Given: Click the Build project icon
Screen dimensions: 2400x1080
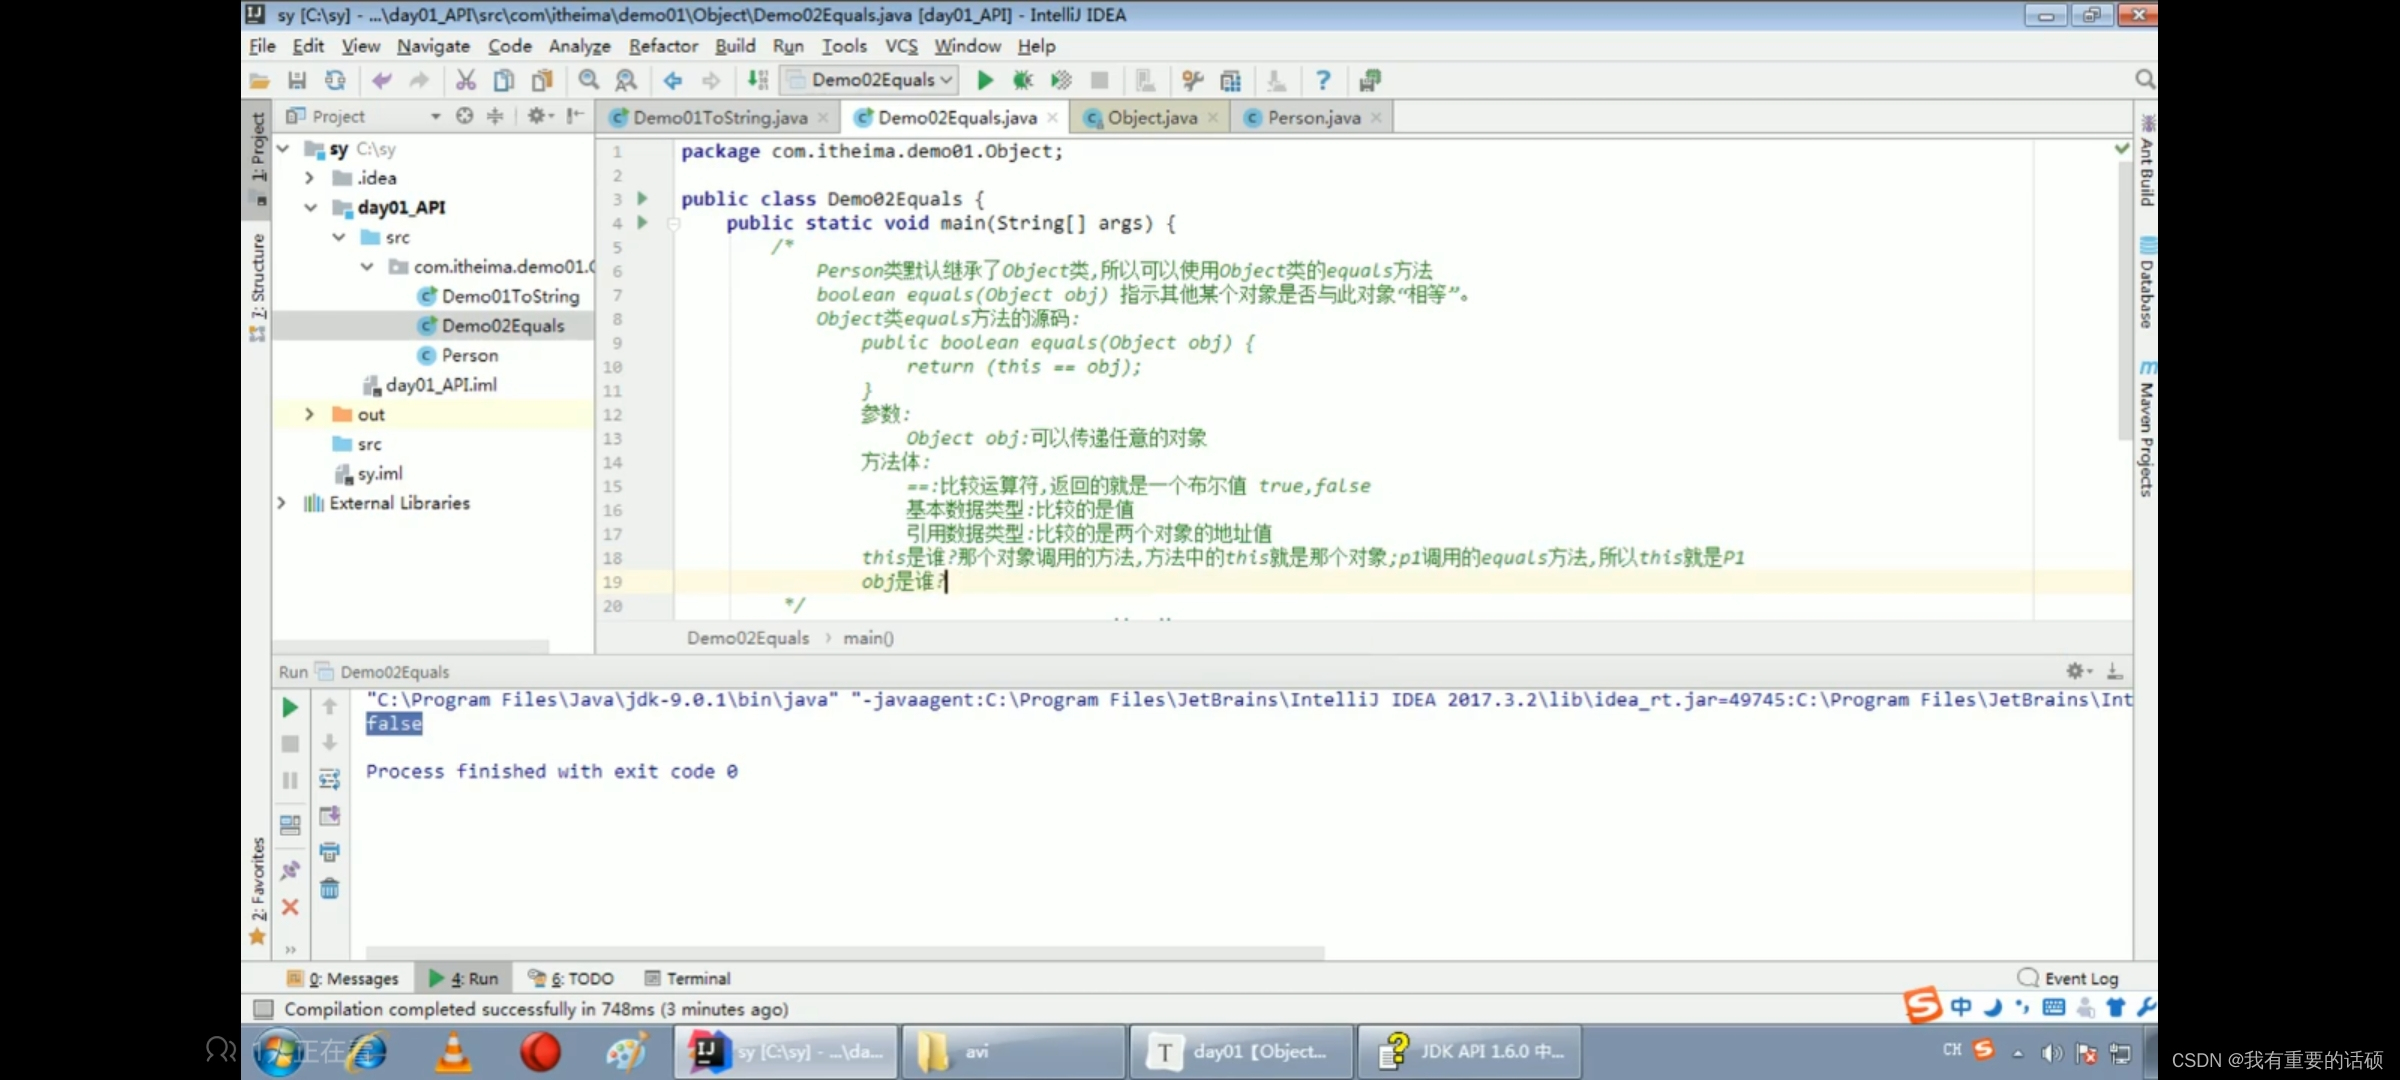Looking at the screenshot, I should click(x=758, y=80).
